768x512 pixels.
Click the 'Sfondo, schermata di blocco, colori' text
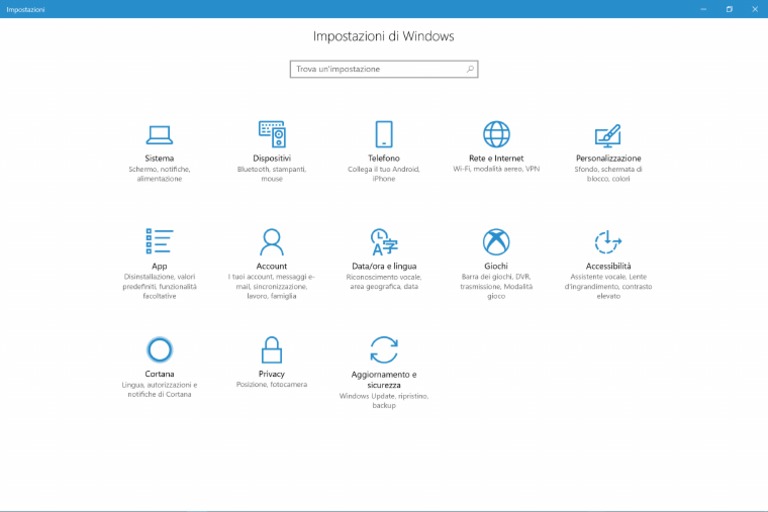[x=608, y=174]
